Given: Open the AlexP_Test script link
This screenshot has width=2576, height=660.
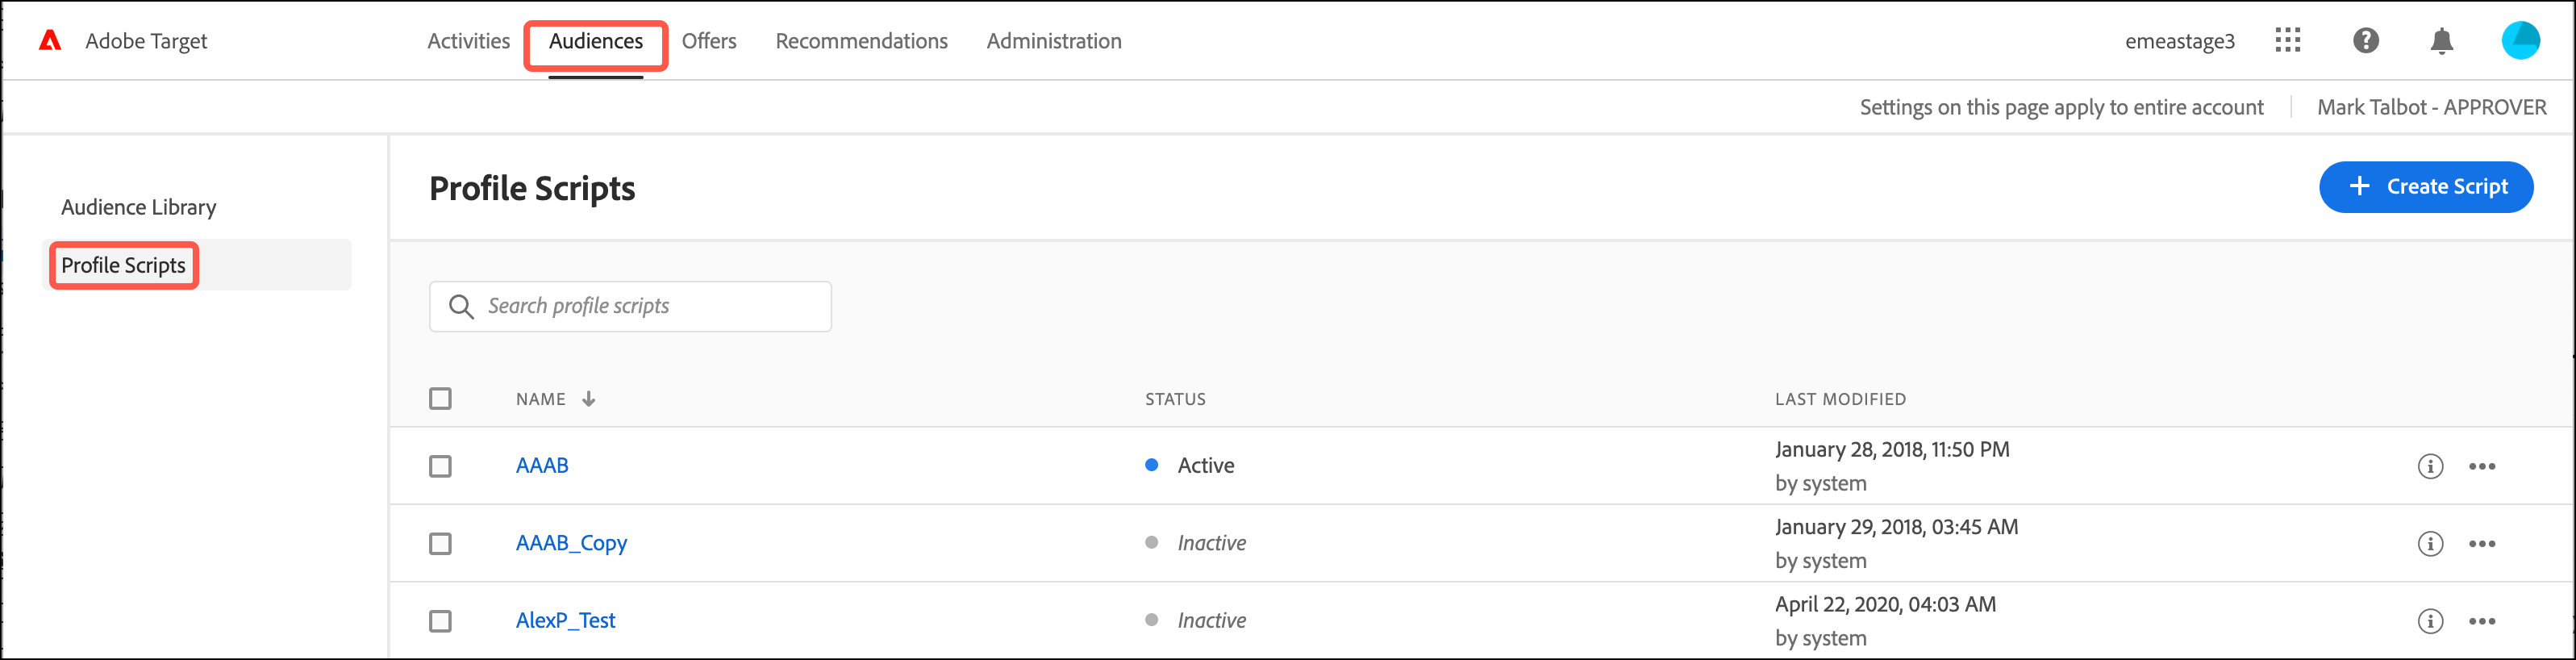Looking at the screenshot, I should tap(565, 621).
